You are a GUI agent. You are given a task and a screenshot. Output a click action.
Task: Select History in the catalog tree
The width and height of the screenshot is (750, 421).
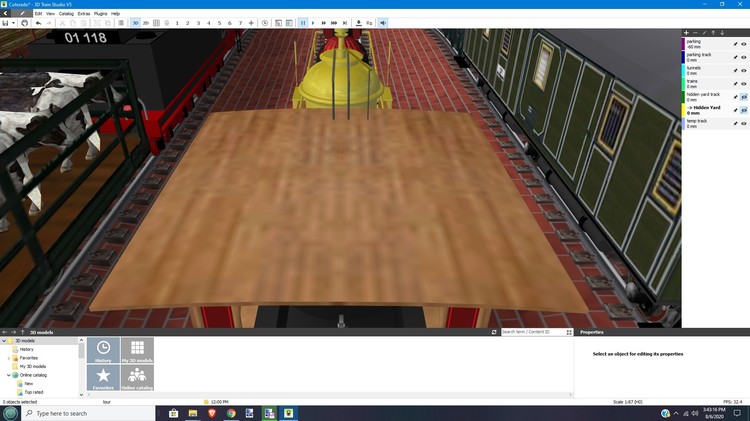[x=27, y=349]
